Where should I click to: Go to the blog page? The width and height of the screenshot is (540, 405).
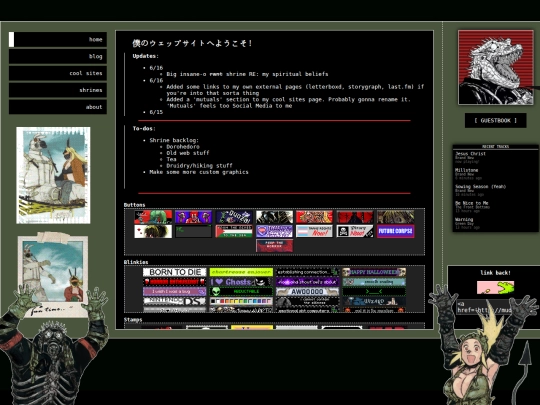[x=58, y=56]
